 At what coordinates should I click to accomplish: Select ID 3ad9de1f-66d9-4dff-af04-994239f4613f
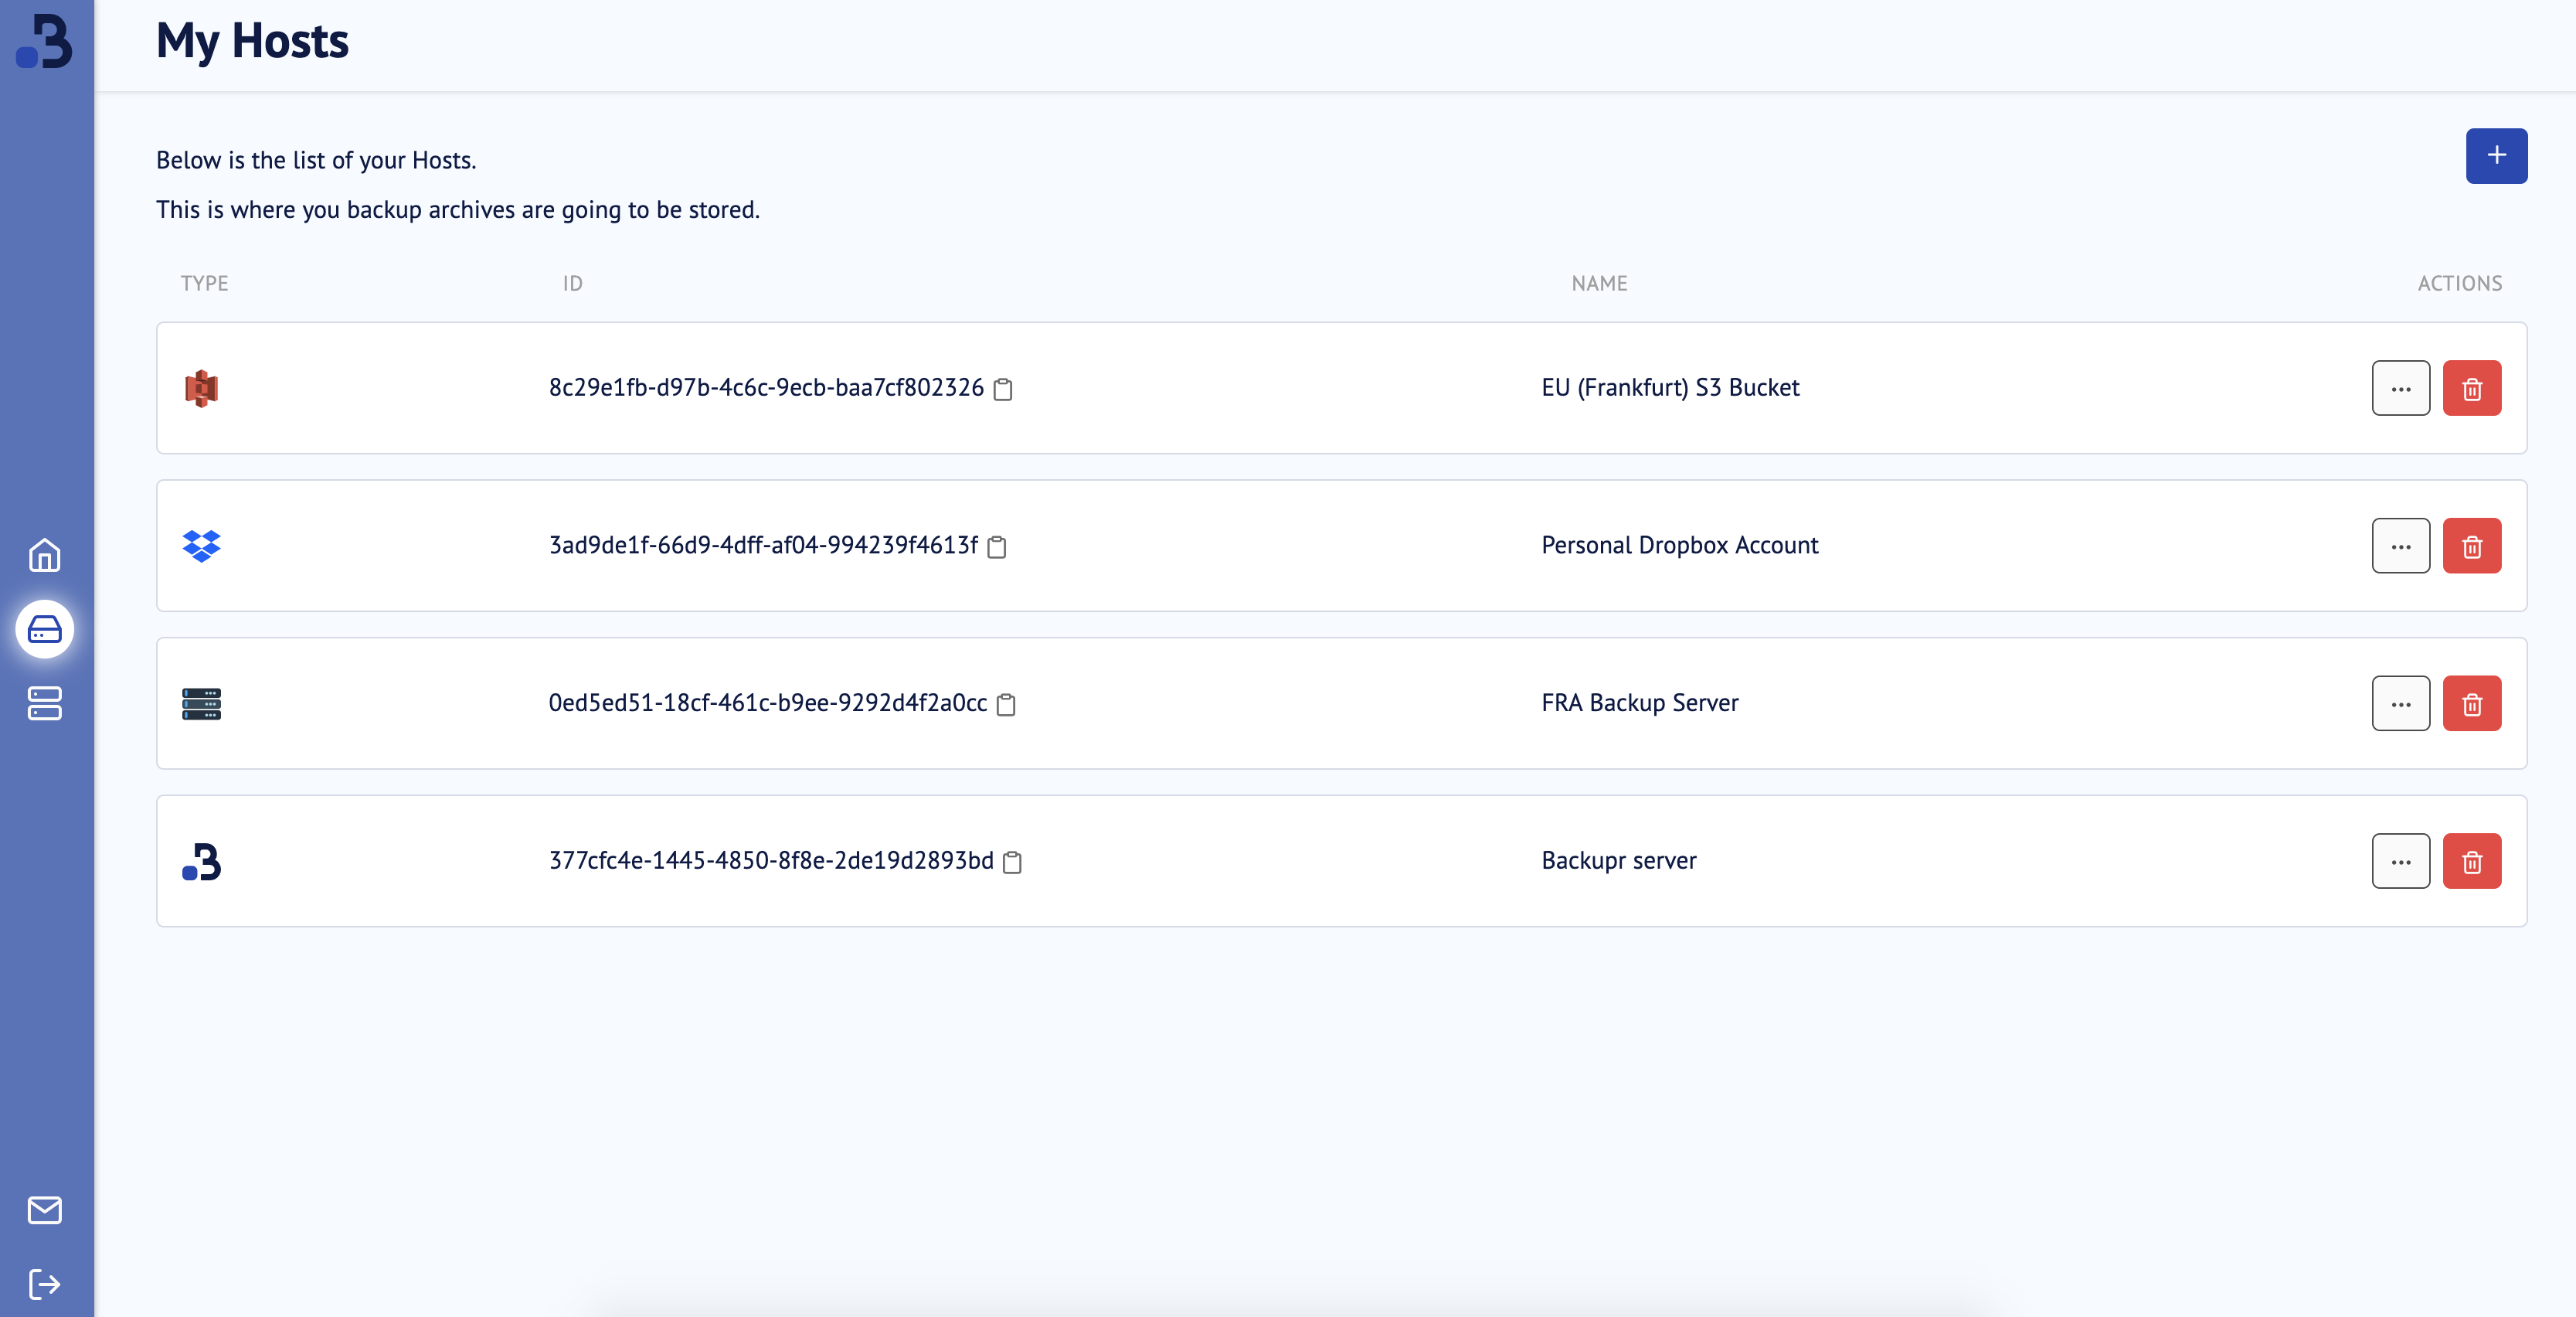[763, 546]
